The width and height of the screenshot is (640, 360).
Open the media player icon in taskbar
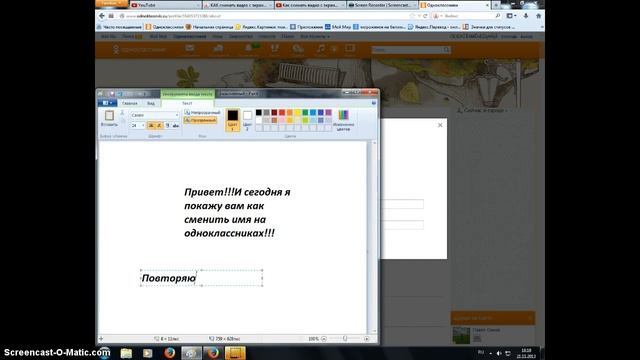(x=148, y=353)
